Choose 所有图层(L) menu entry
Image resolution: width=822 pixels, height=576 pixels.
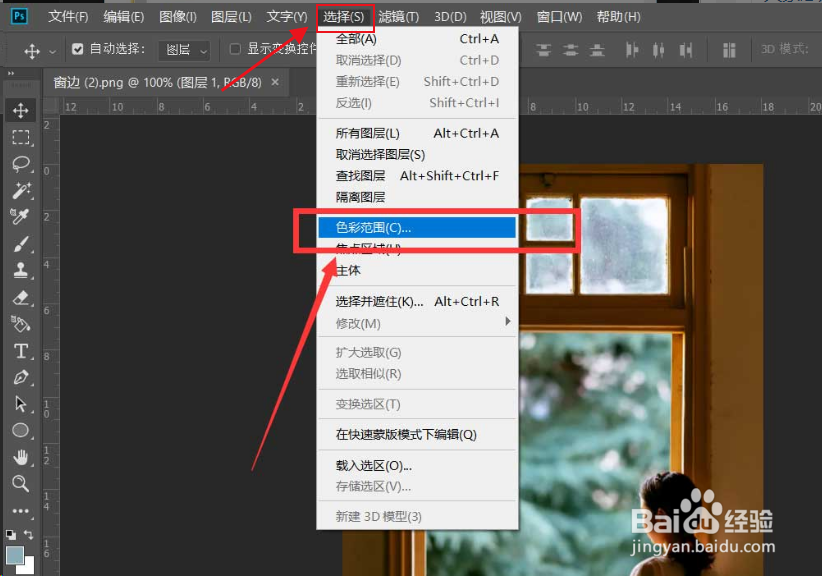click(x=417, y=134)
